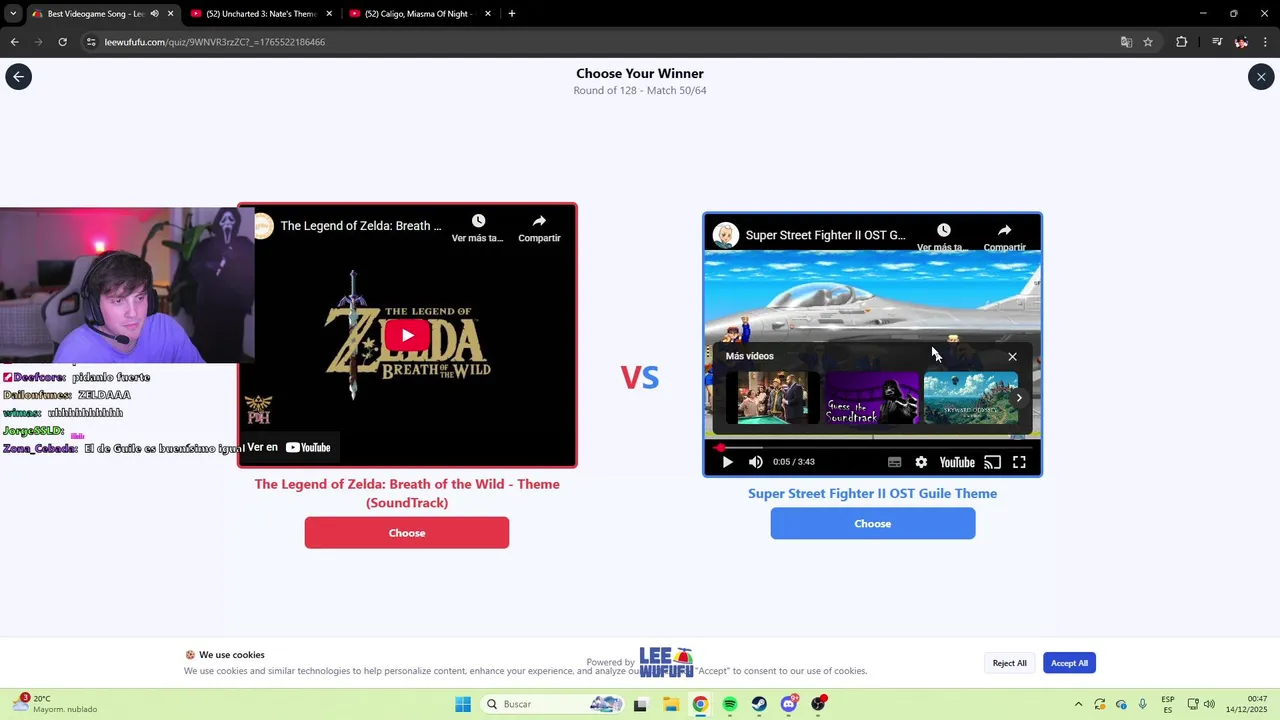Open the media controls icon in toolbar
The image size is (1280, 720).
pyautogui.click(x=1217, y=42)
